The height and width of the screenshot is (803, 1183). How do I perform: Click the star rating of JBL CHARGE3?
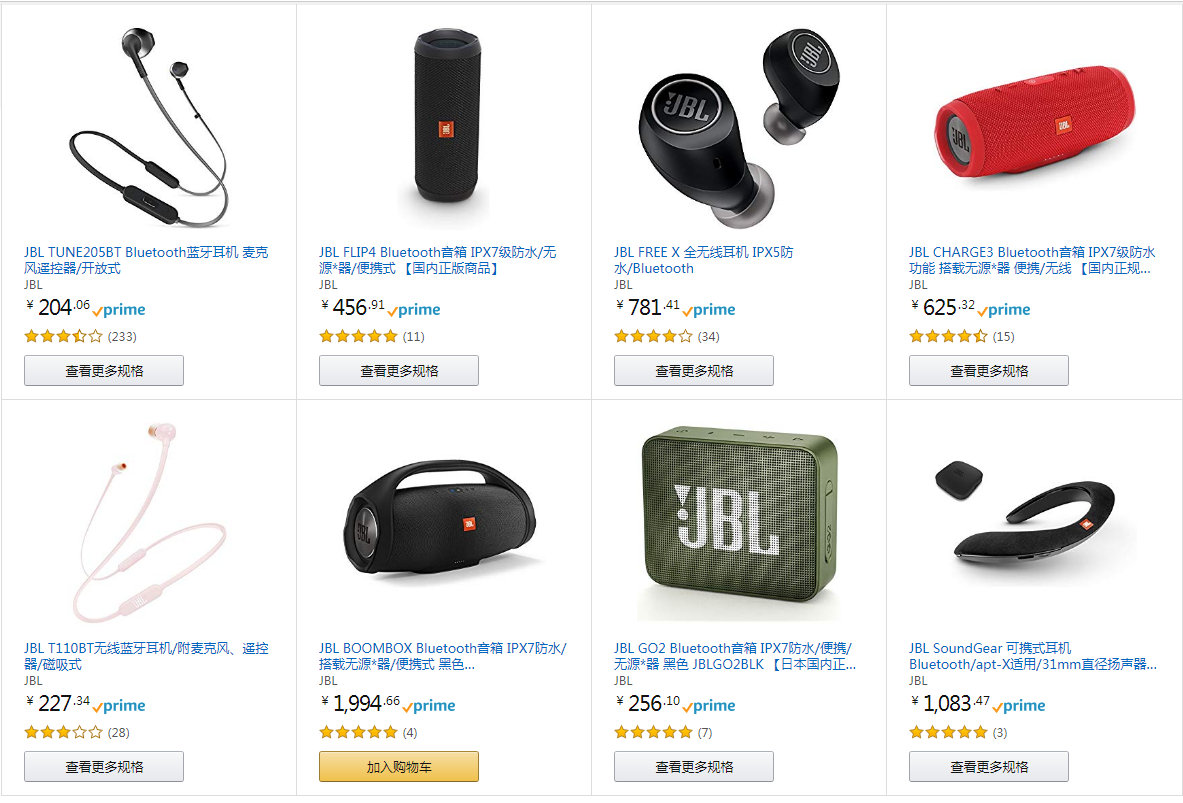948,337
